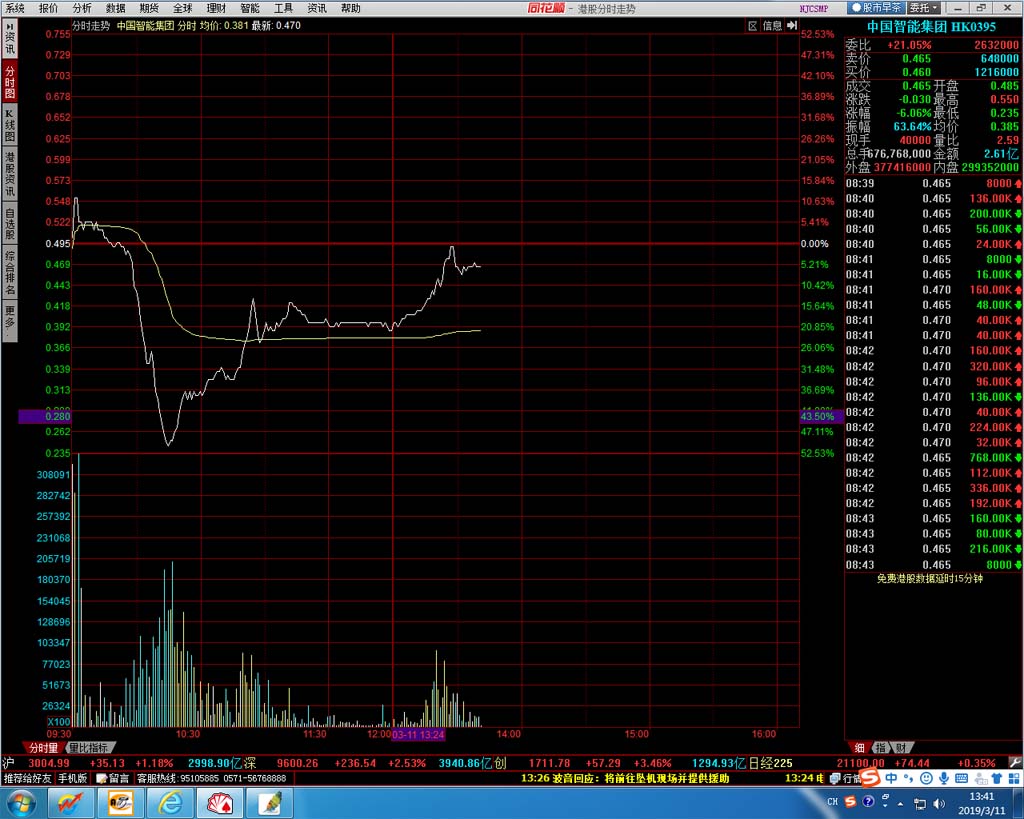The height and width of the screenshot is (819, 1024).
Task: Click the 区 zone button above the chart
Action: point(752,25)
